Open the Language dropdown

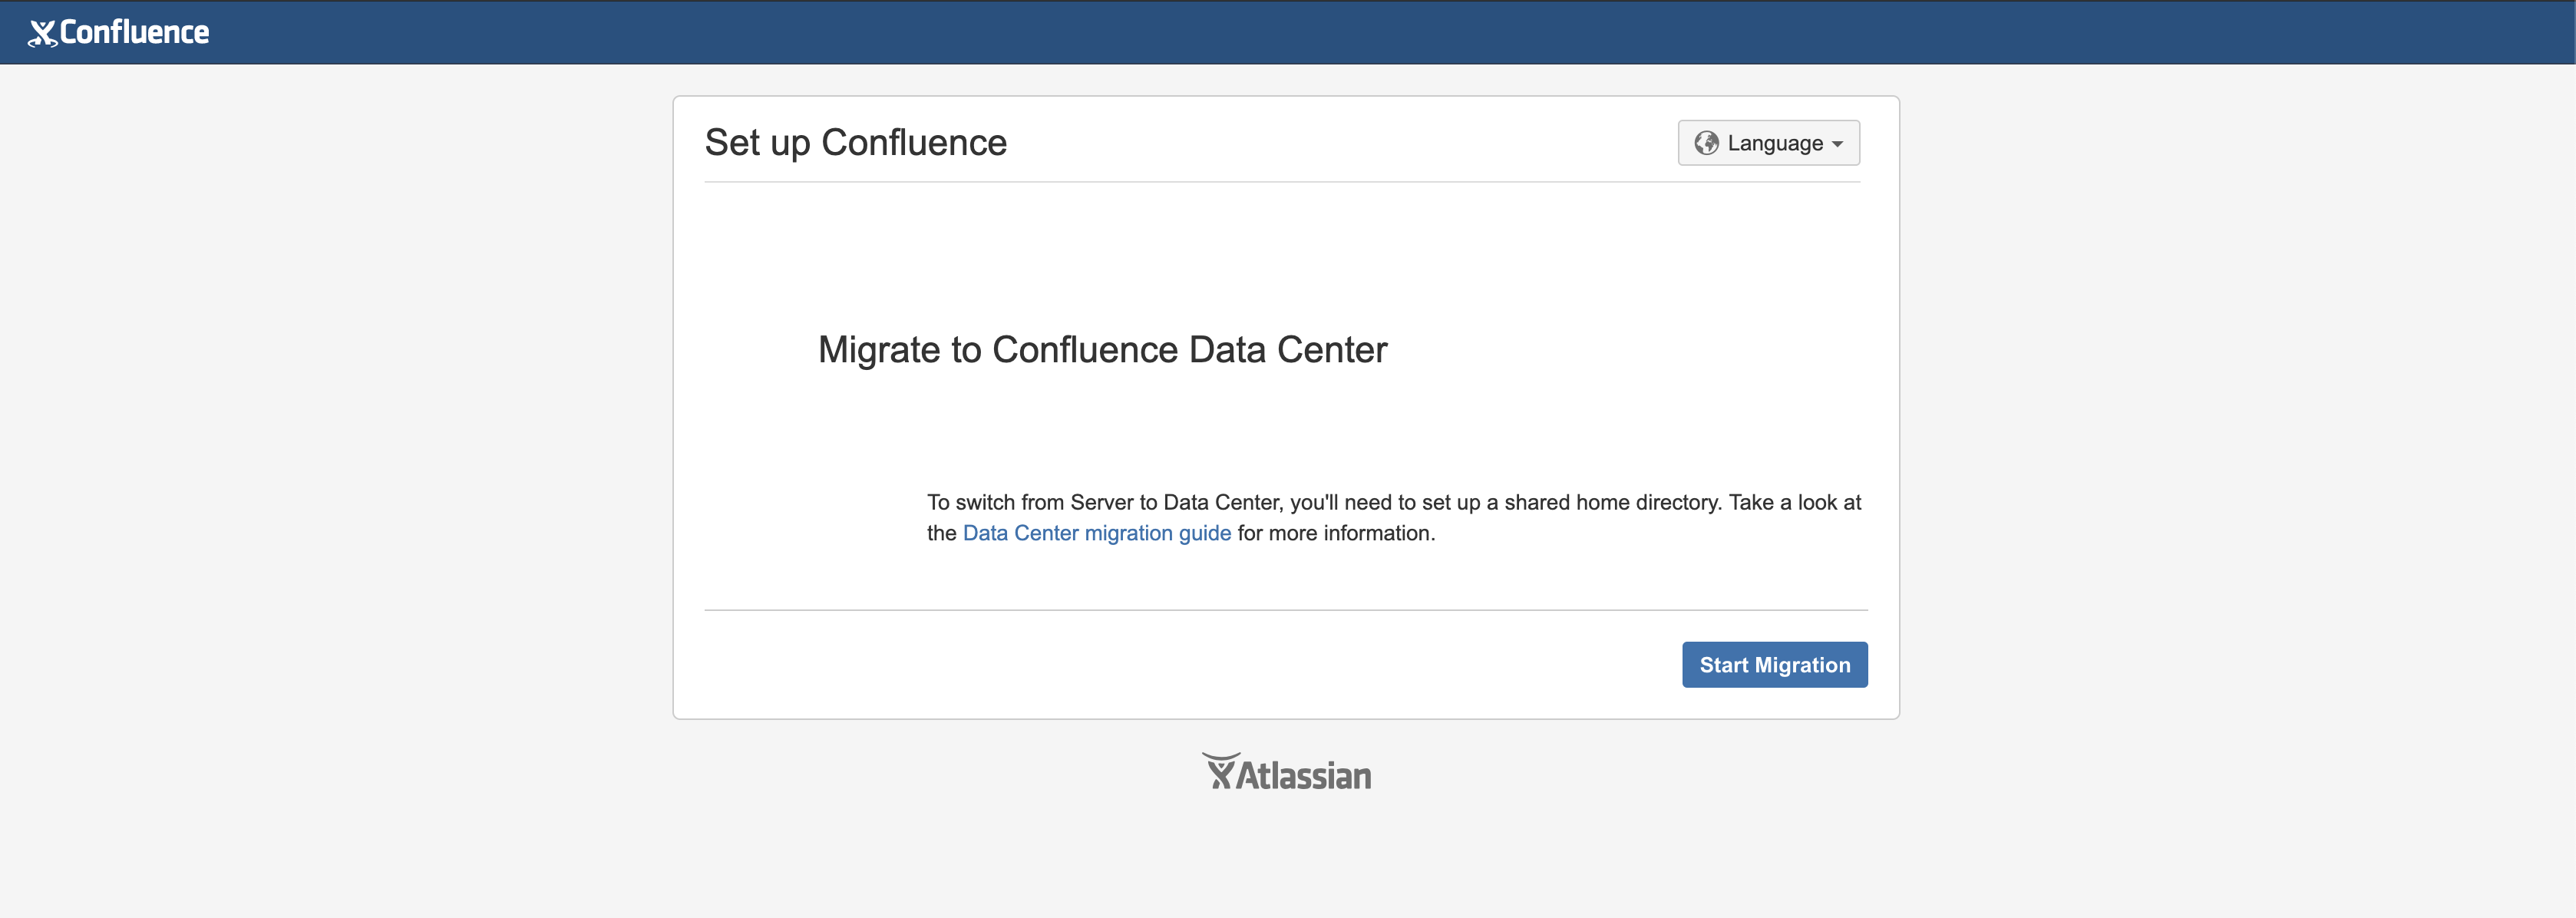click(1768, 143)
